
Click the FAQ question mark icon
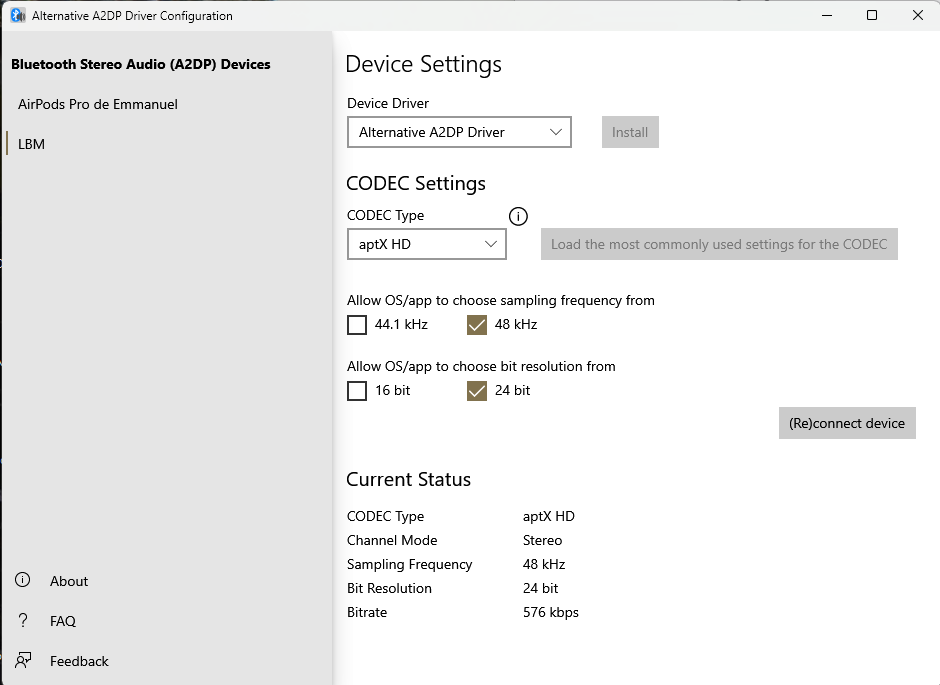[x=23, y=621]
